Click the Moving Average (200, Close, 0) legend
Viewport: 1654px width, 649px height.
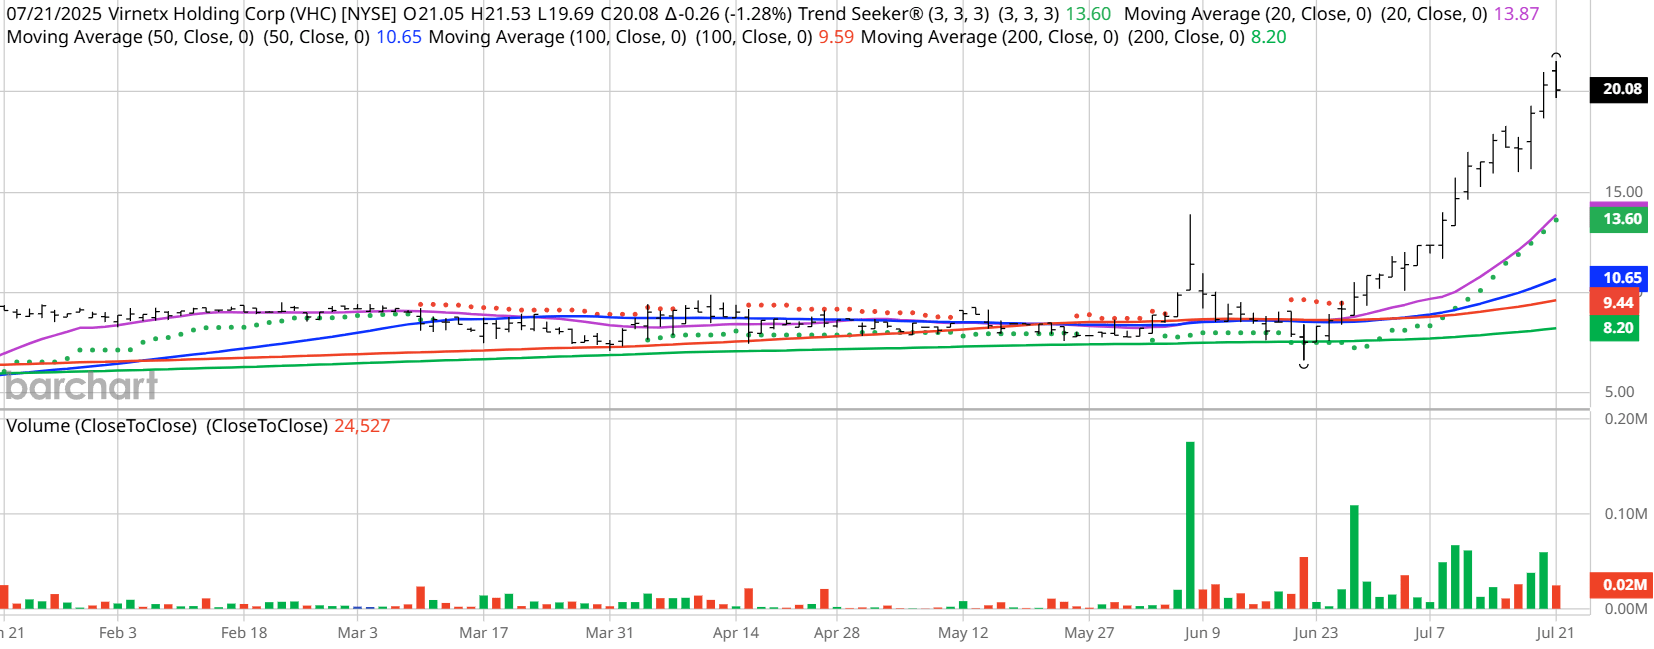click(x=990, y=37)
